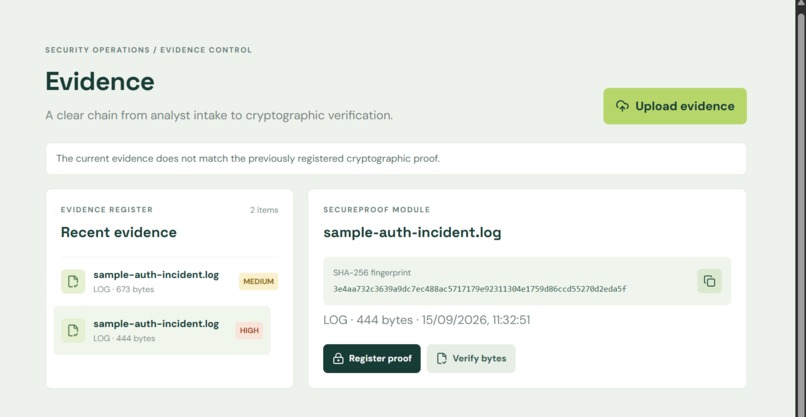Select the HIGH severity log entry
The width and height of the screenshot is (806, 417).
(162, 330)
